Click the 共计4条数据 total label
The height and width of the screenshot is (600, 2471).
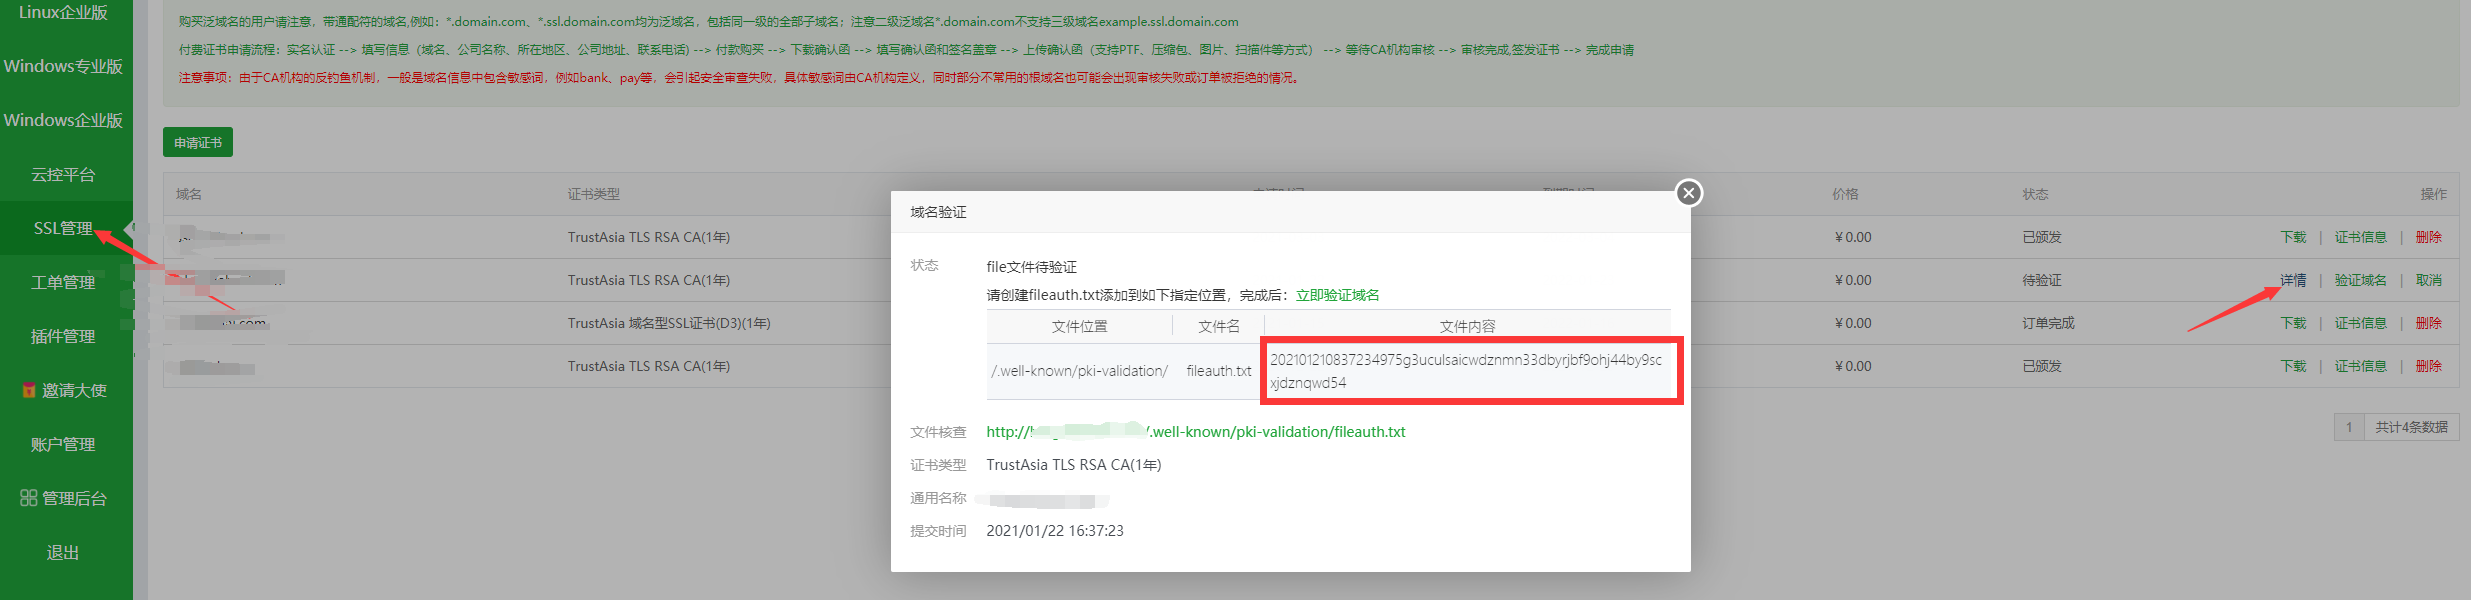point(2411,427)
